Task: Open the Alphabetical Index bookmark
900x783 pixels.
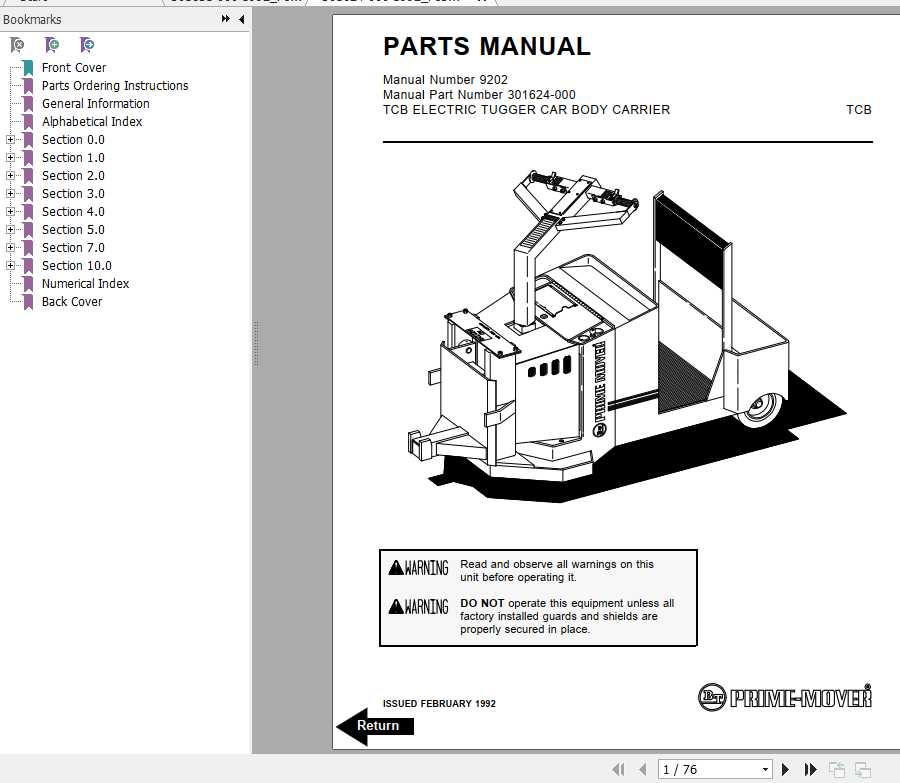Action: click(92, 122)
